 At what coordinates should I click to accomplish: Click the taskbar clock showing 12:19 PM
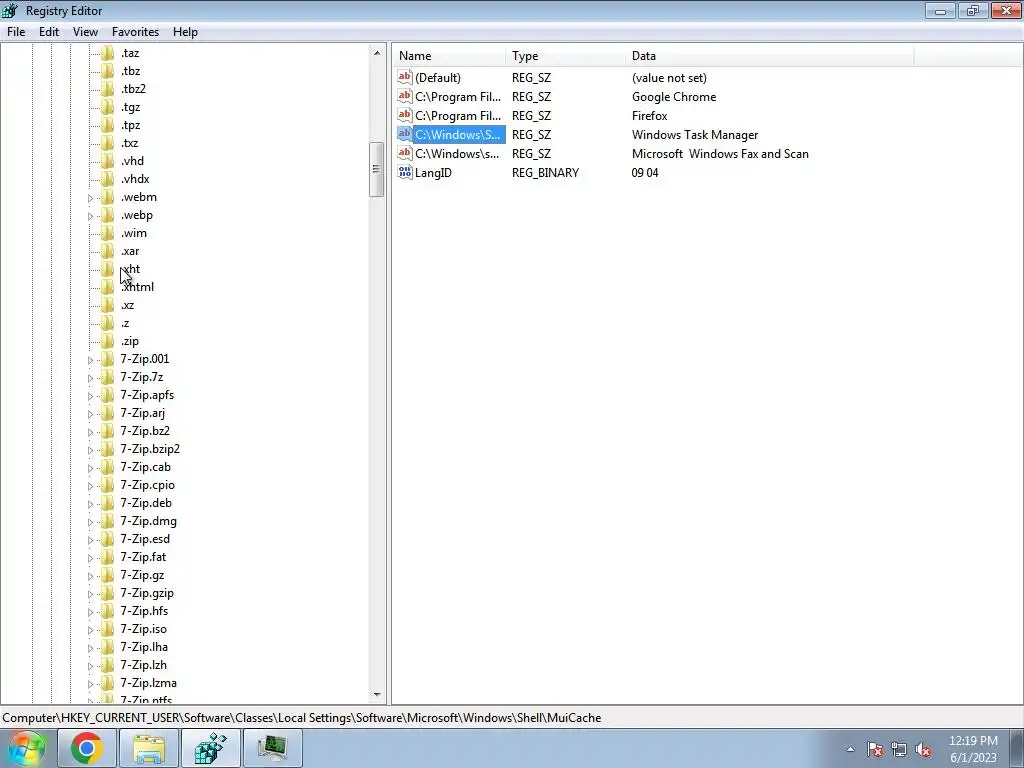[x=973, y=749]
